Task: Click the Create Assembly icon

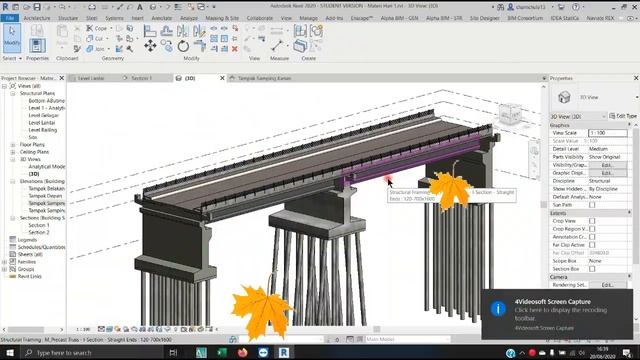Action: (x=300, y=31)
